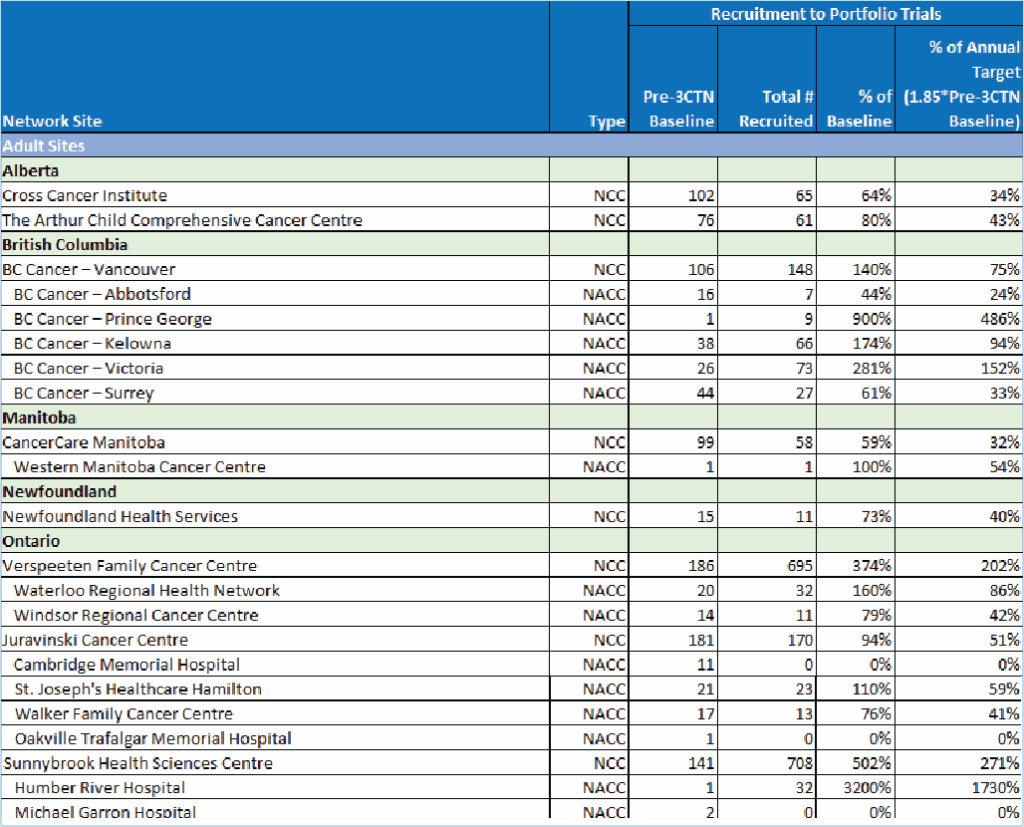Screen dimensions: 1024x827
Task: Select the 708 recruited value for Sunnybrook
Action: [800, 763]
